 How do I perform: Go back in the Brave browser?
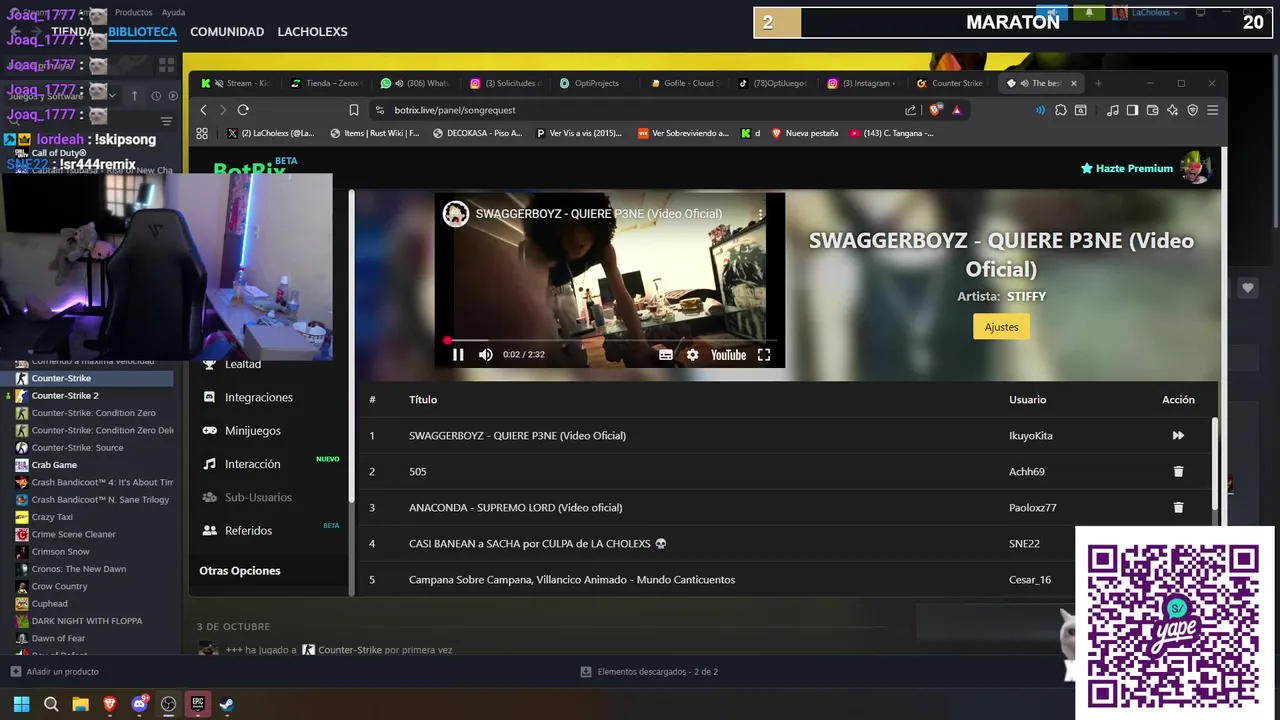click(203, 110)
